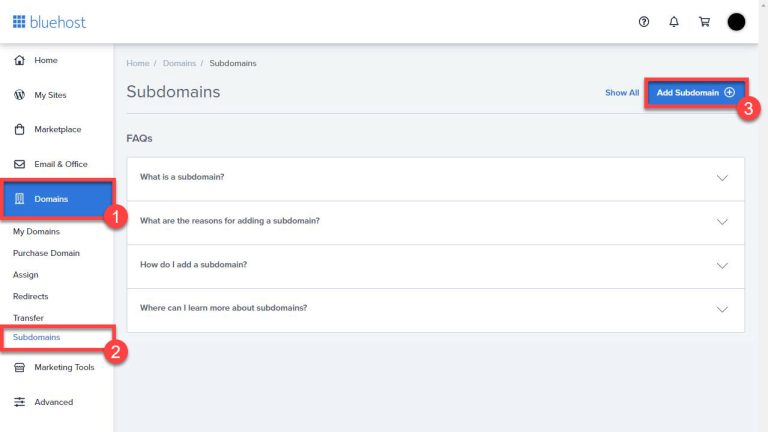Screen dimensions: 768x432
Task: Expand 'What is a subdomain?' FAQ
Action: (723, 178)
